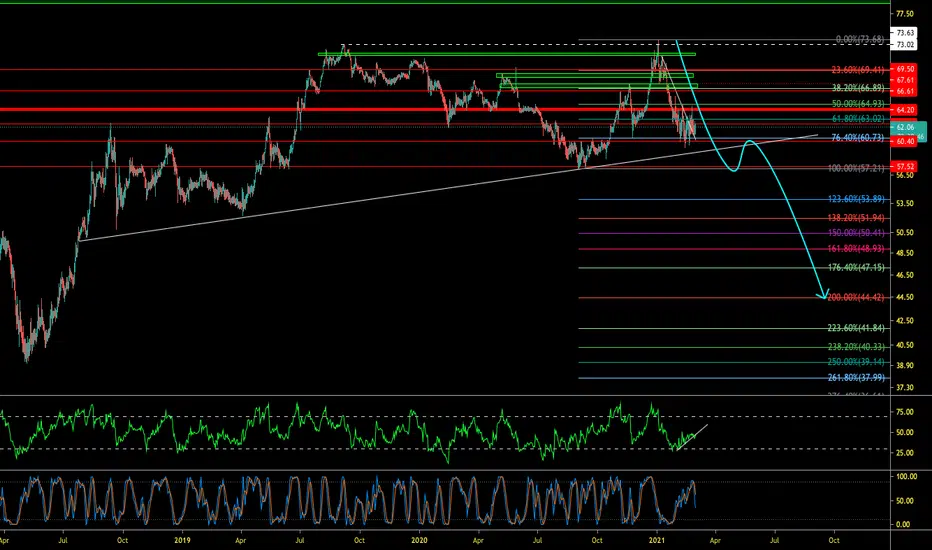Click the 250.00%(39.14) extension label
This screenshot has height=550, width=932.
[x=856, y=362]
